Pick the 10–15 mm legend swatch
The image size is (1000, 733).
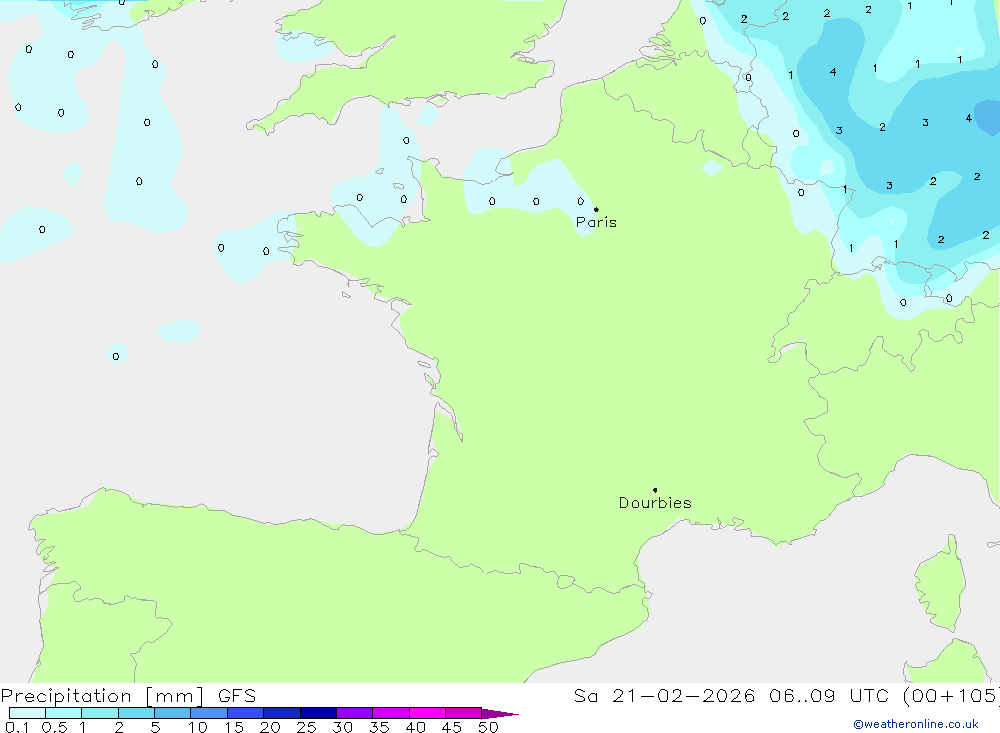pos(209,713)
